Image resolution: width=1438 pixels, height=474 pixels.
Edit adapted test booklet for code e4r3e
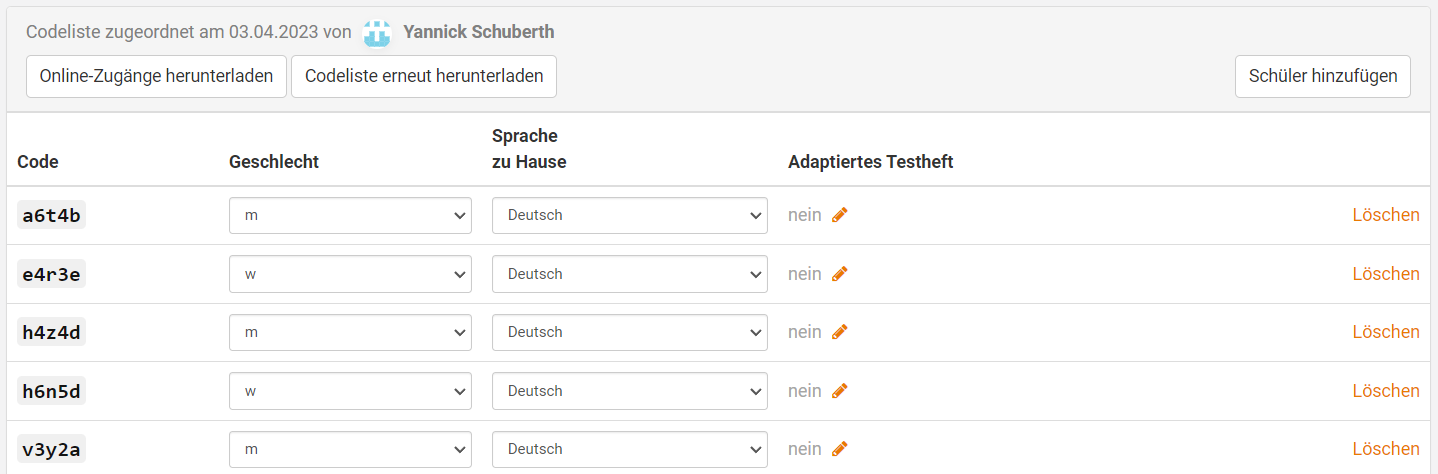[x=840, y=274]
